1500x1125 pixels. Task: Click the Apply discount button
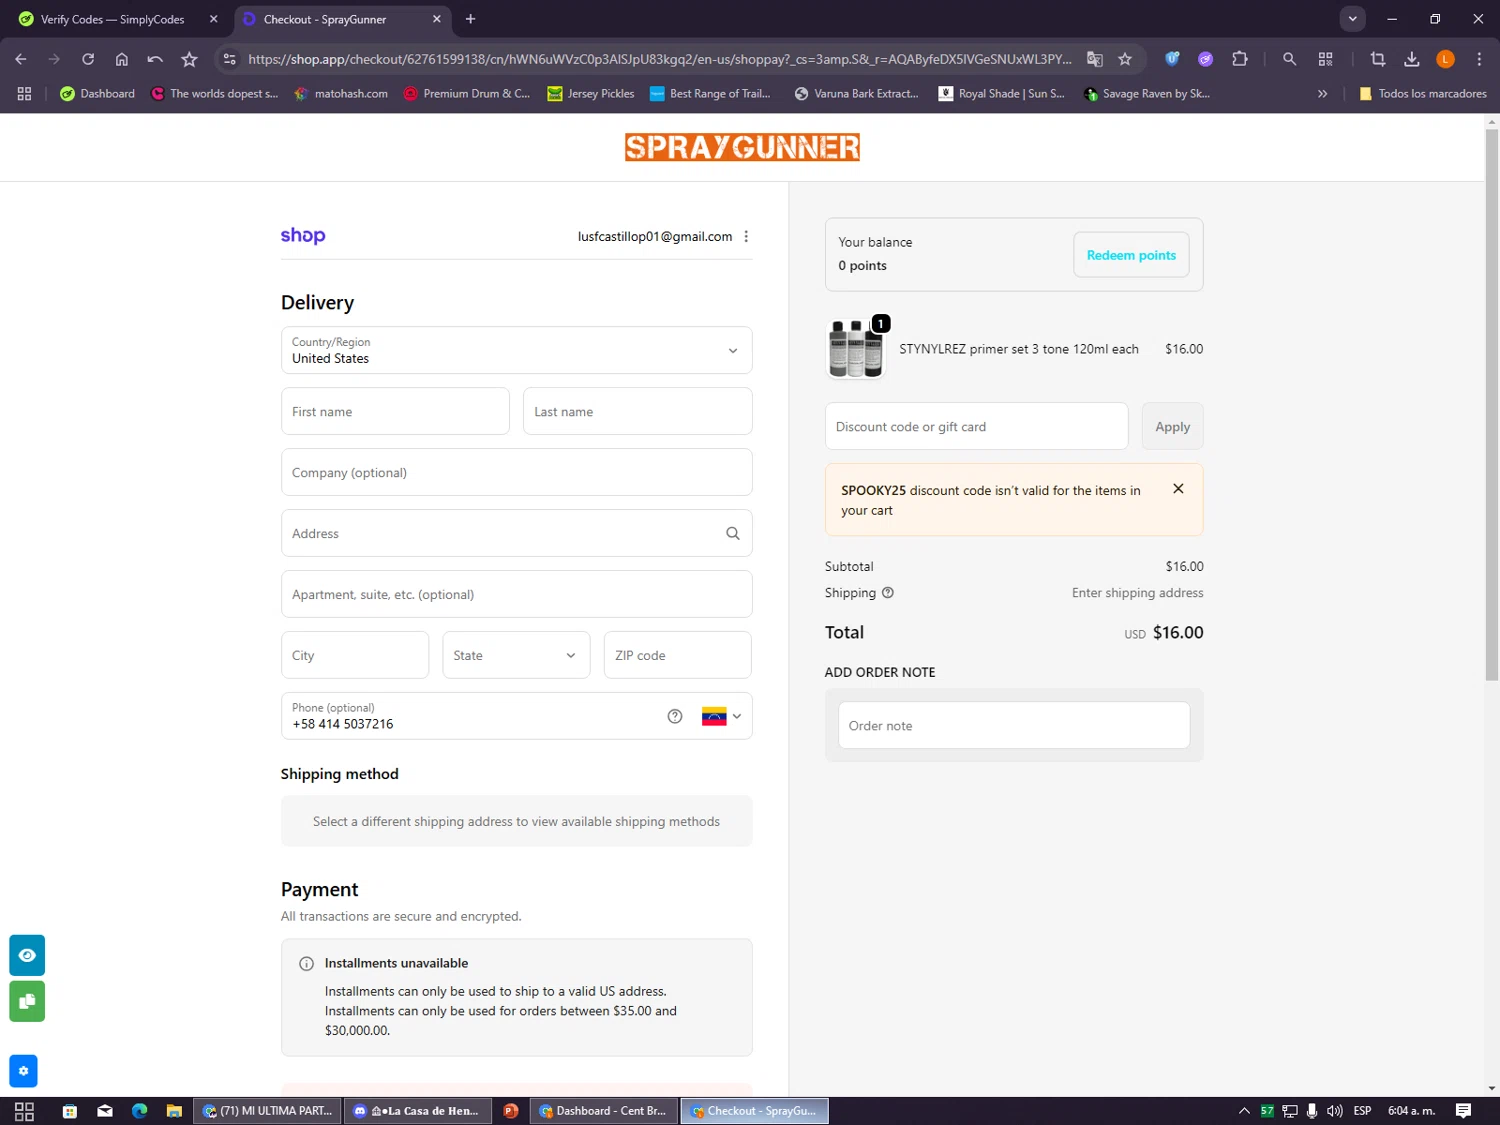pos(1172,426)
